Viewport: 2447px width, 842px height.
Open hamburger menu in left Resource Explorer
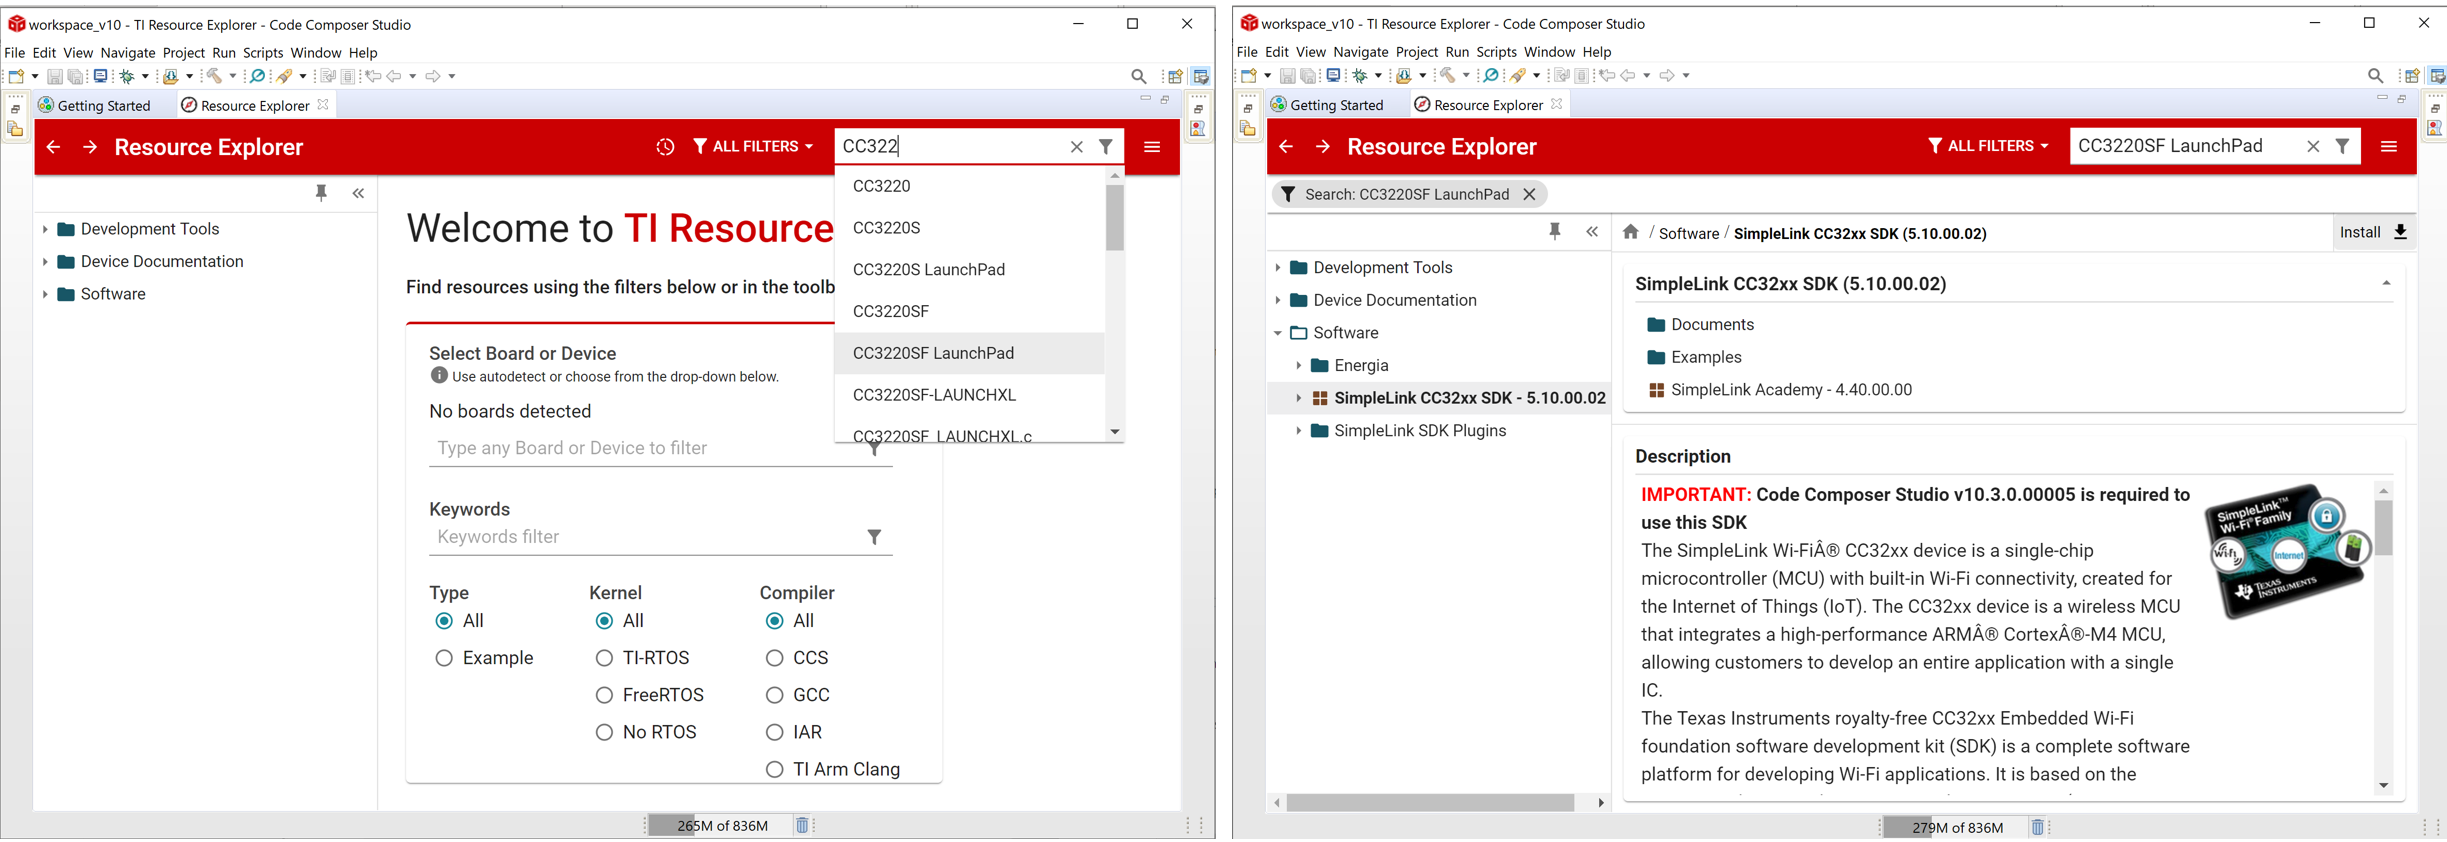click(1152, 147)
